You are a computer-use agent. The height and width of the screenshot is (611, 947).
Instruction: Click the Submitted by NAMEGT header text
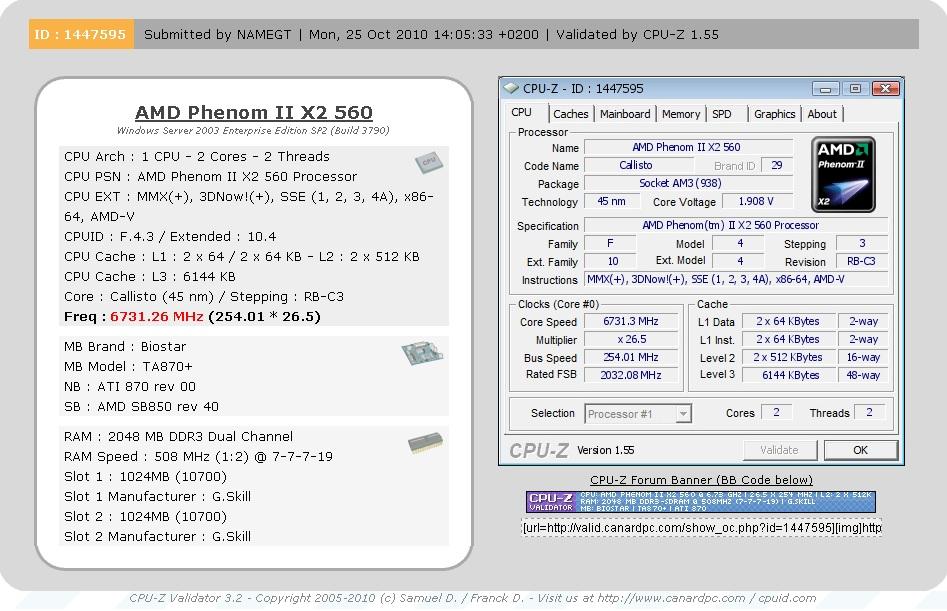tap(217, 34)
